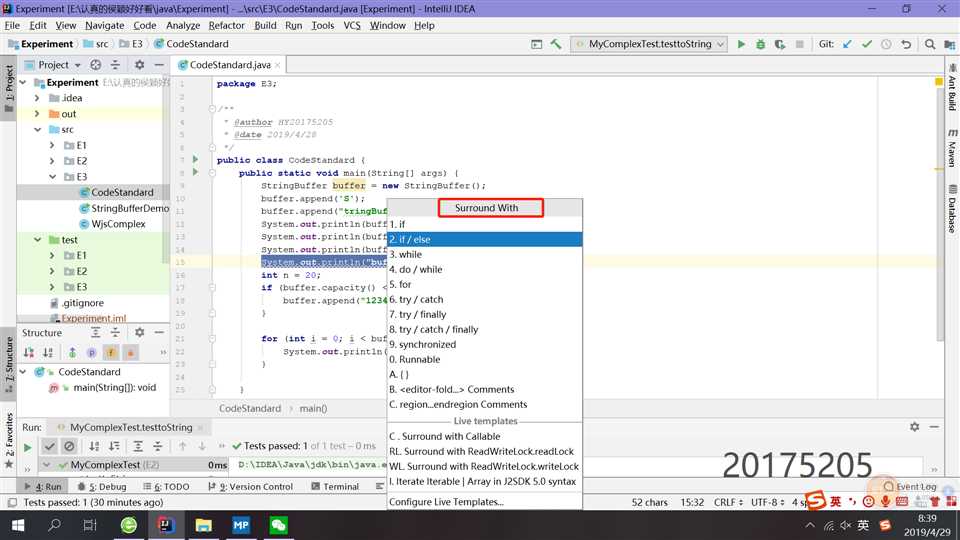Expand the out folder
Image resolution: width=960 pixels, height=540 pixels.
(x=37, y=114)
